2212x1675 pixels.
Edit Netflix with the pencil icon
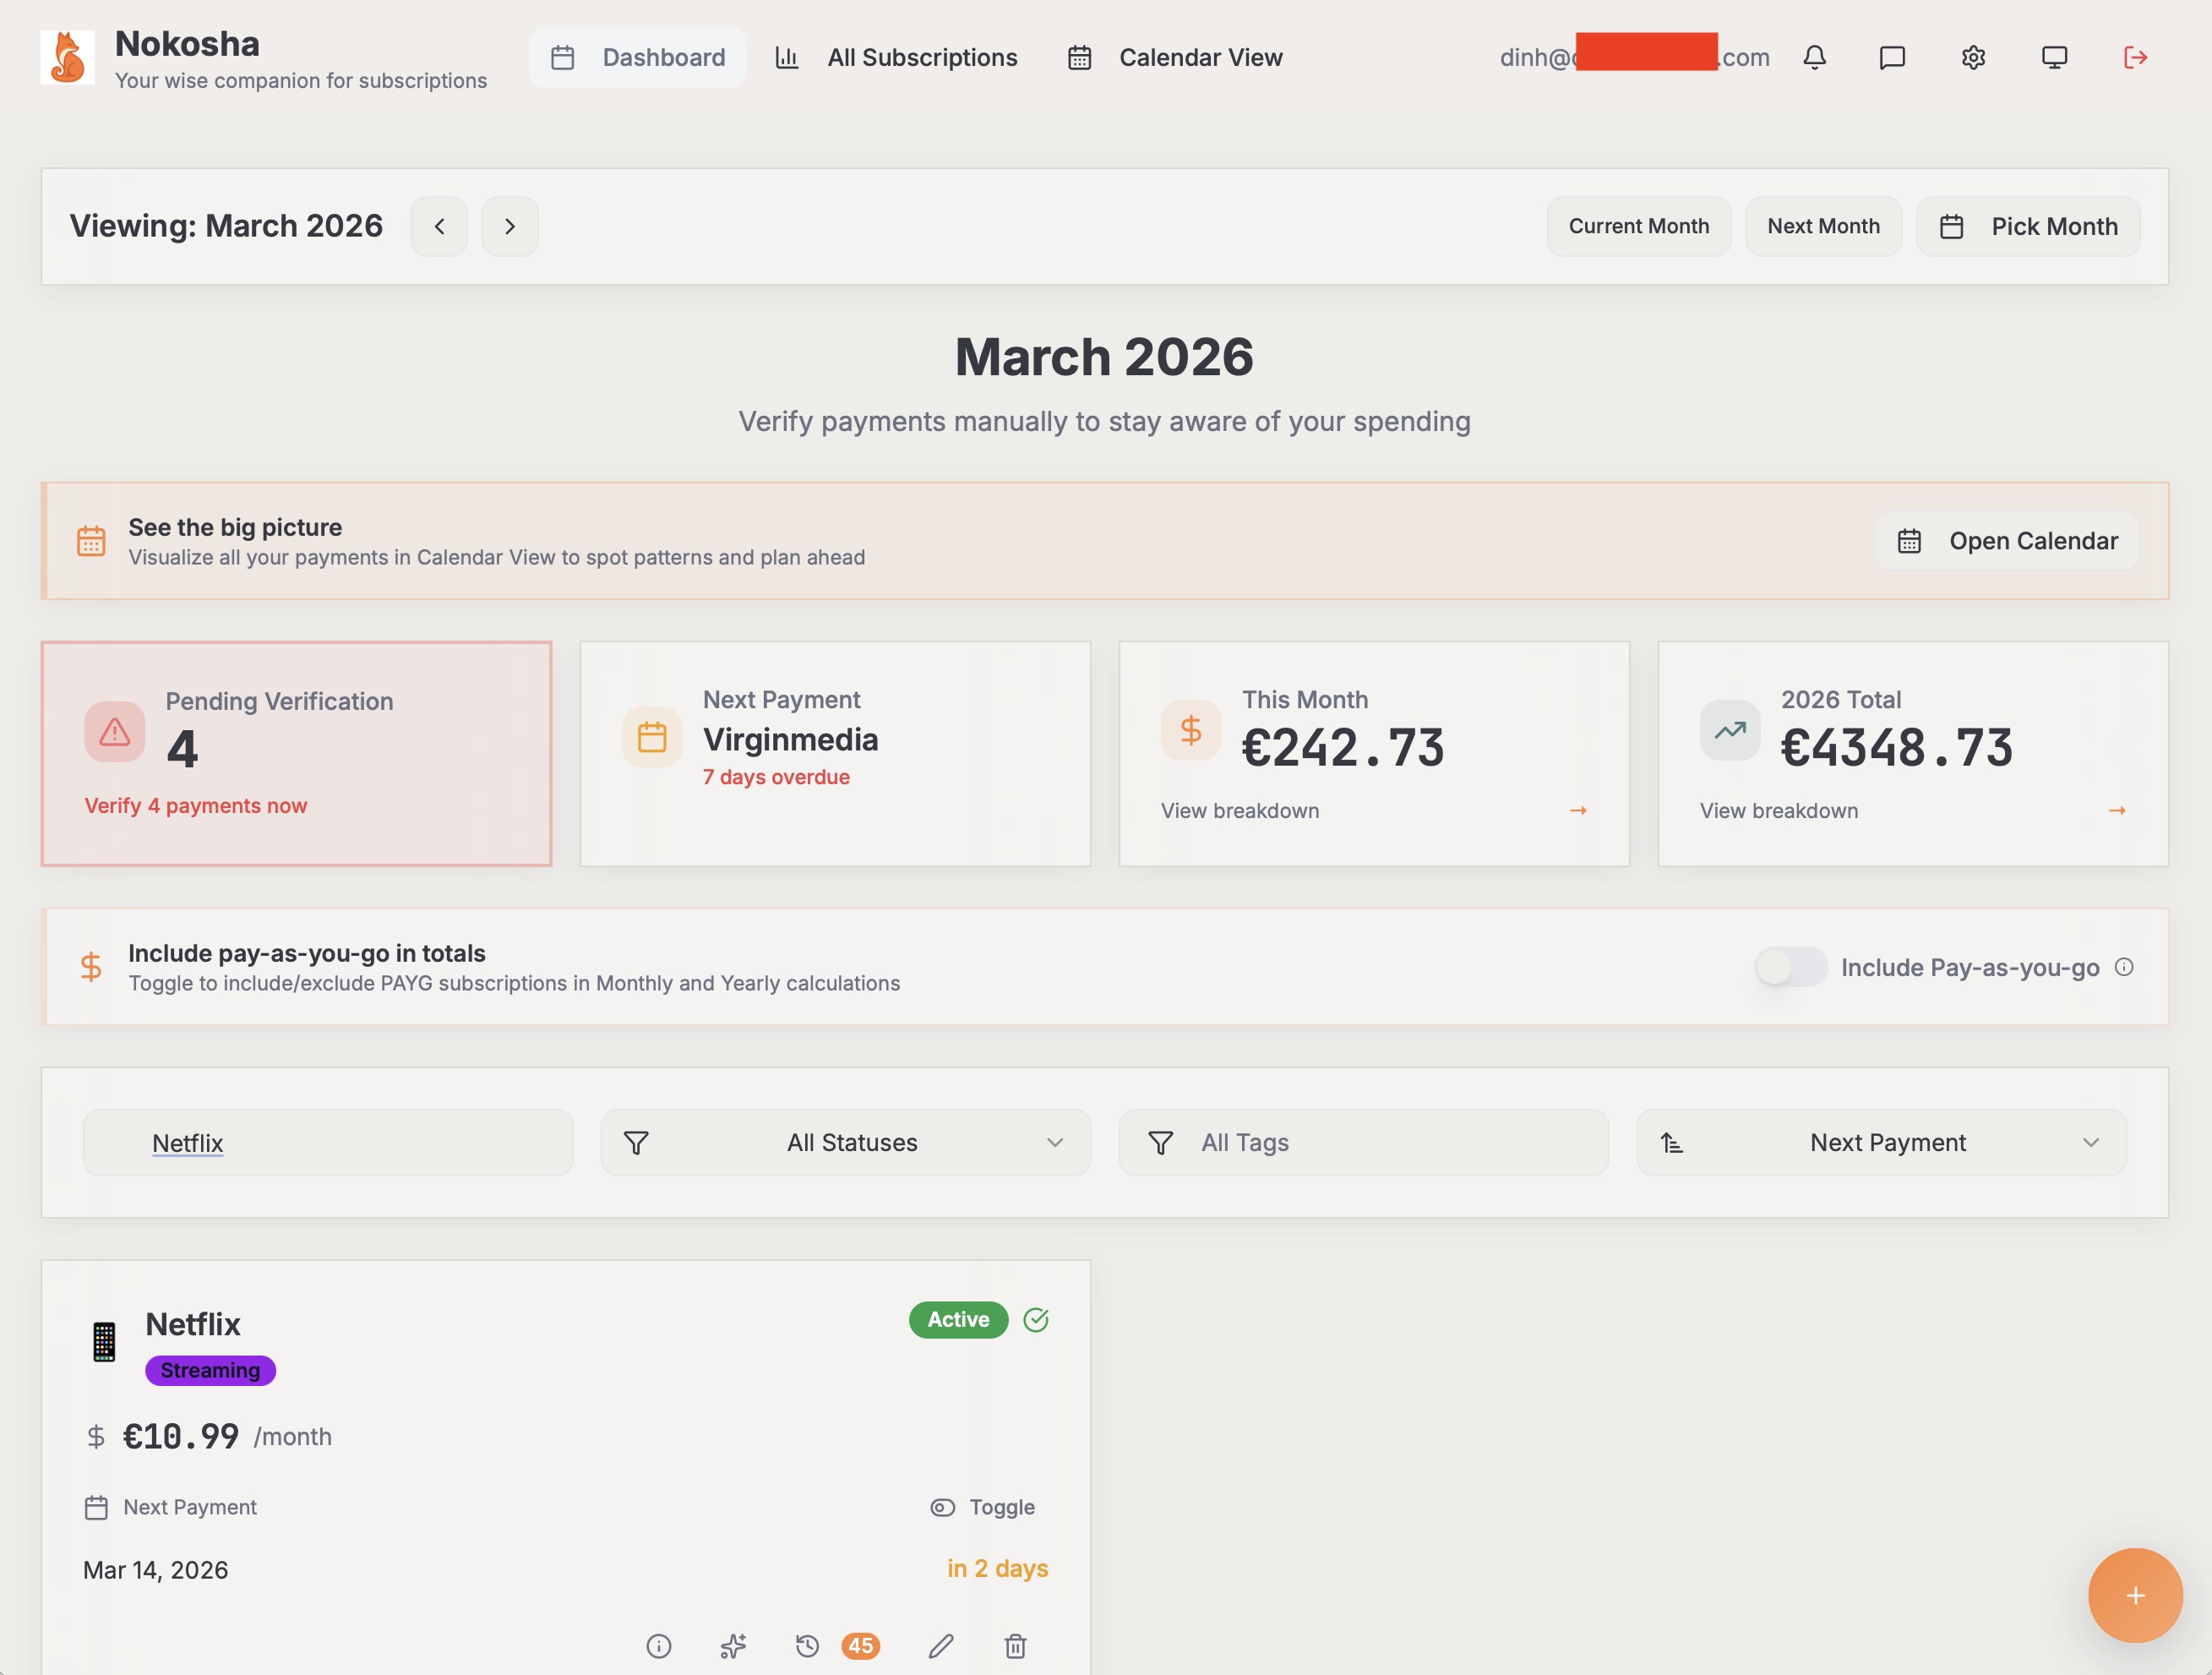(941, 1646)
